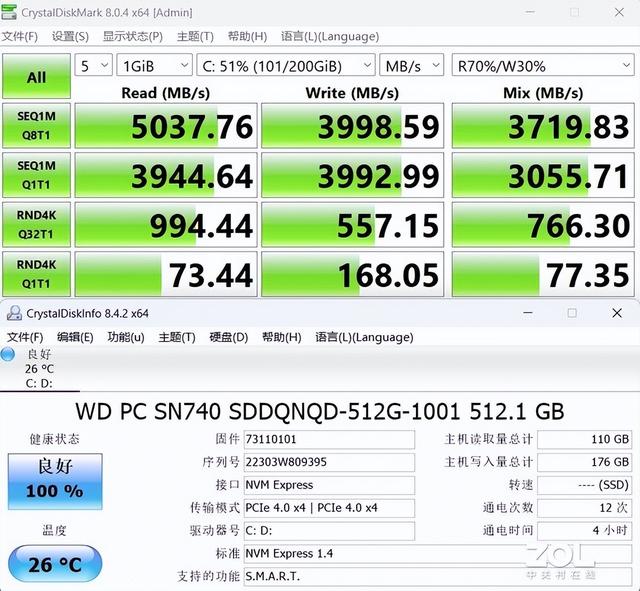The height and width of the screenshot is (591, 640).
Task: Click the interface field NVM Express
Action: click(329, 485)
